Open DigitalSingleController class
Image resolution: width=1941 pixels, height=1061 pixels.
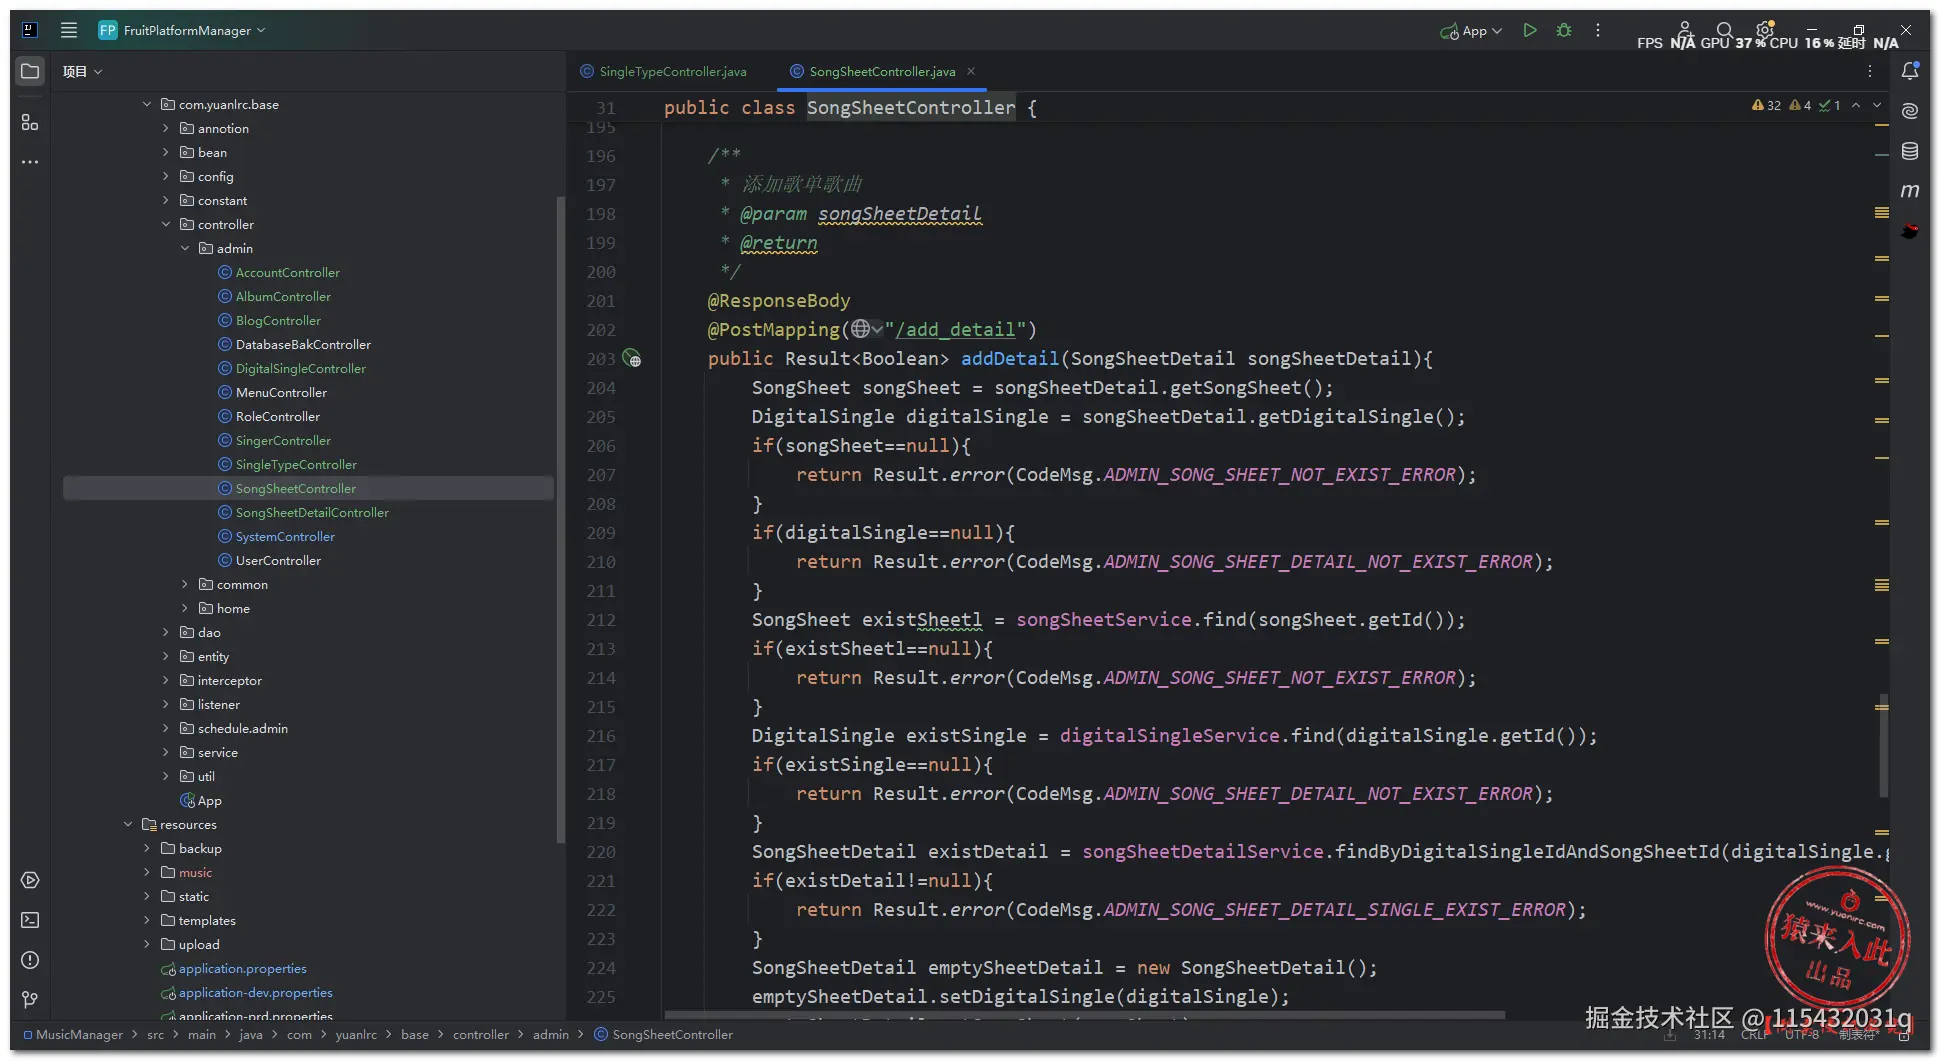pos(300,368)
